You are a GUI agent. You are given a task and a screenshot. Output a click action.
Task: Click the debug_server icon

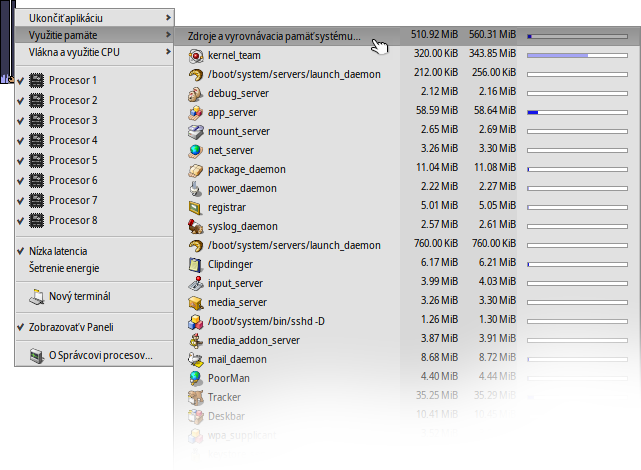196,94
